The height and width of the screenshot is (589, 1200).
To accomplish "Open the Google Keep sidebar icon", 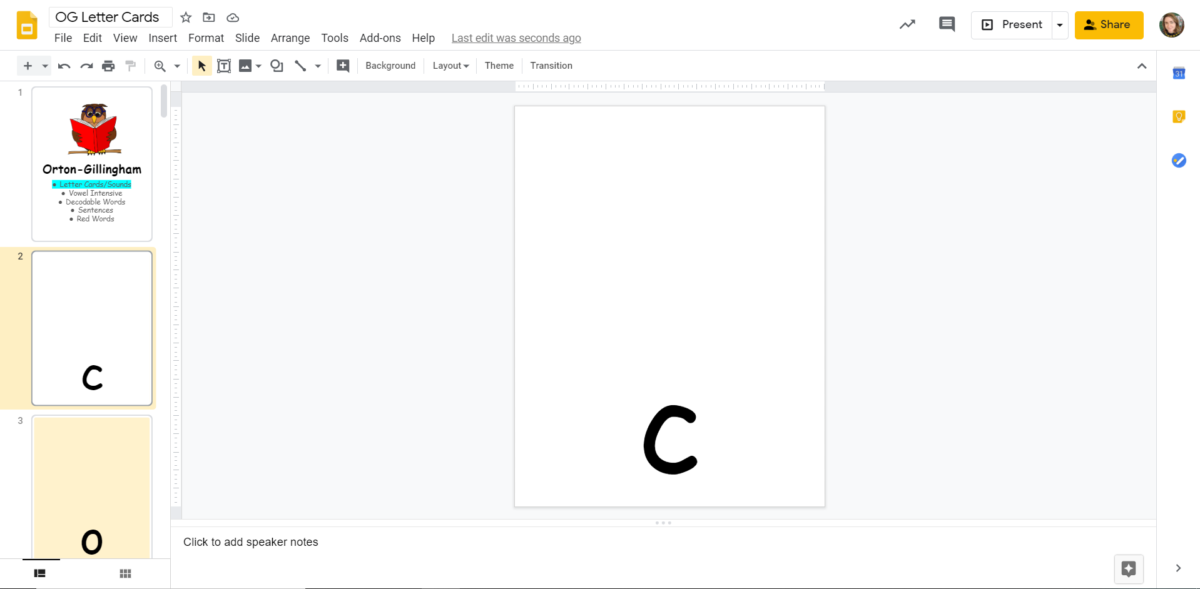I will coord(1179,117).
